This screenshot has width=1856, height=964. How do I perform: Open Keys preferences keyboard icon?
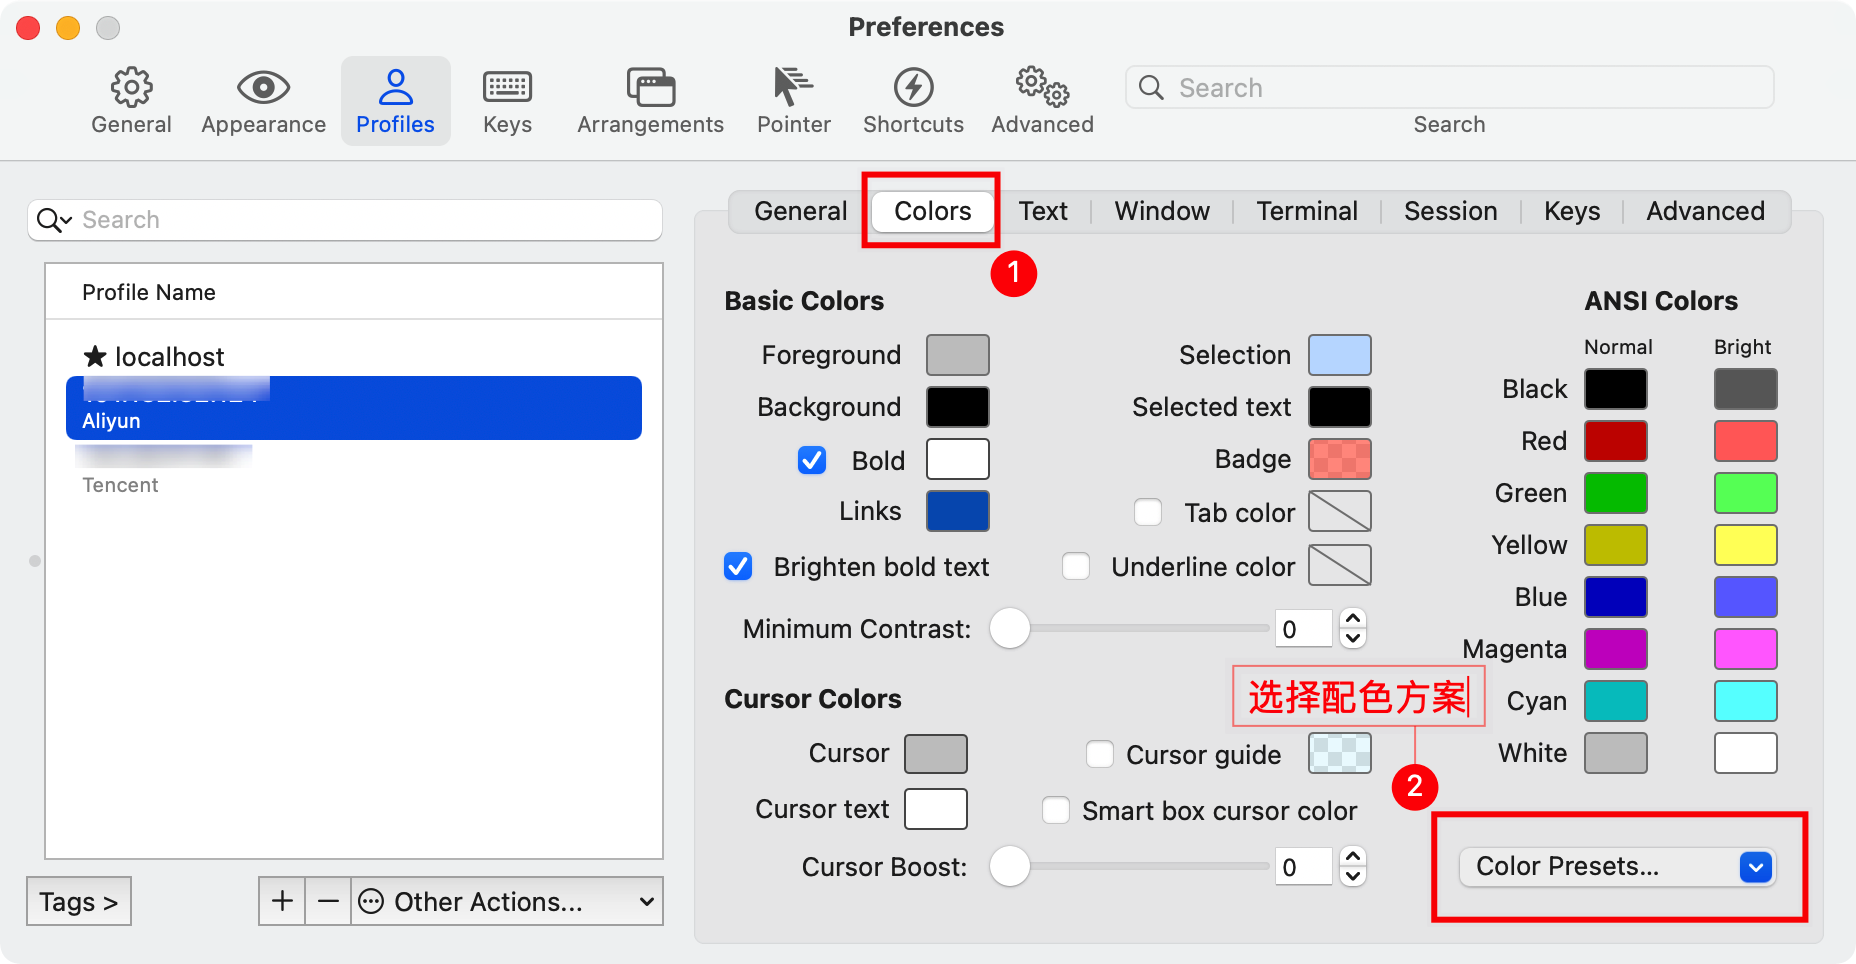507,88
